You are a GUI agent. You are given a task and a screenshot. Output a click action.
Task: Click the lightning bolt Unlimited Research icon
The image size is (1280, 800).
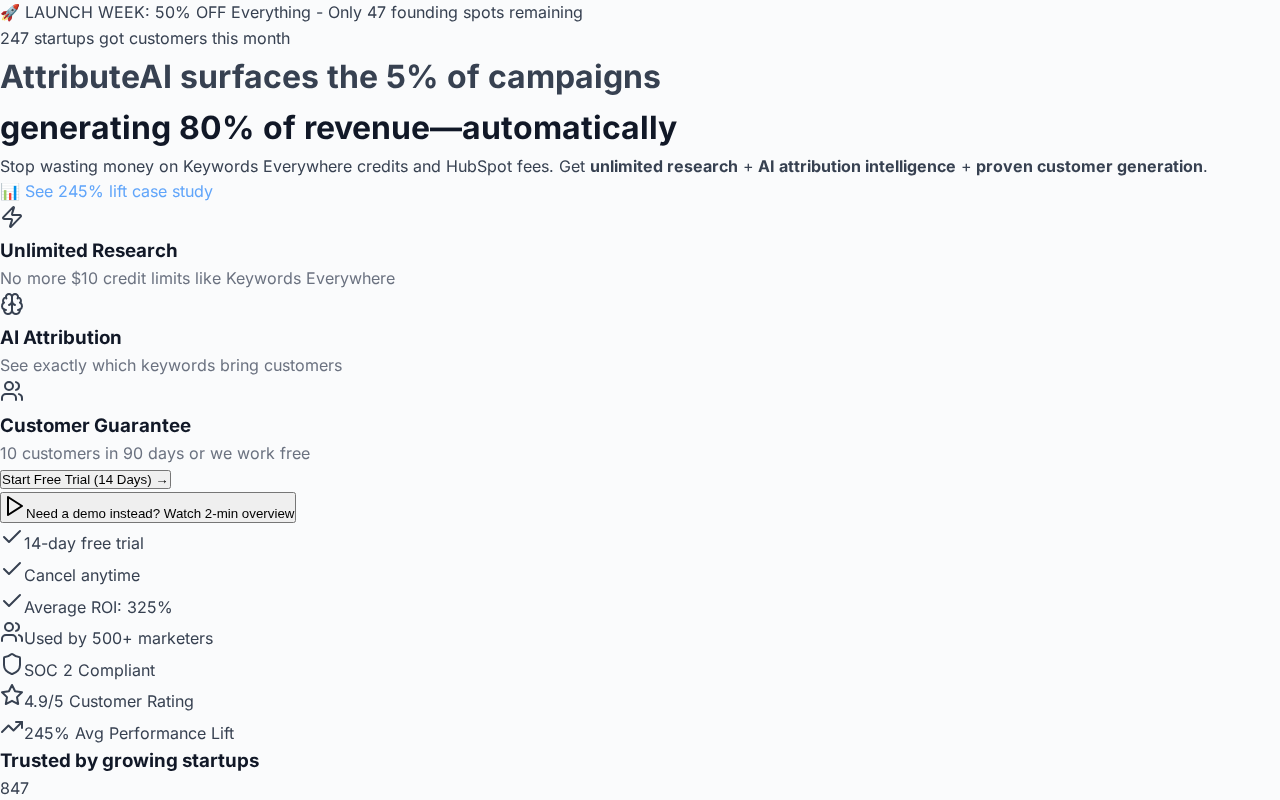tap(12, 217)
